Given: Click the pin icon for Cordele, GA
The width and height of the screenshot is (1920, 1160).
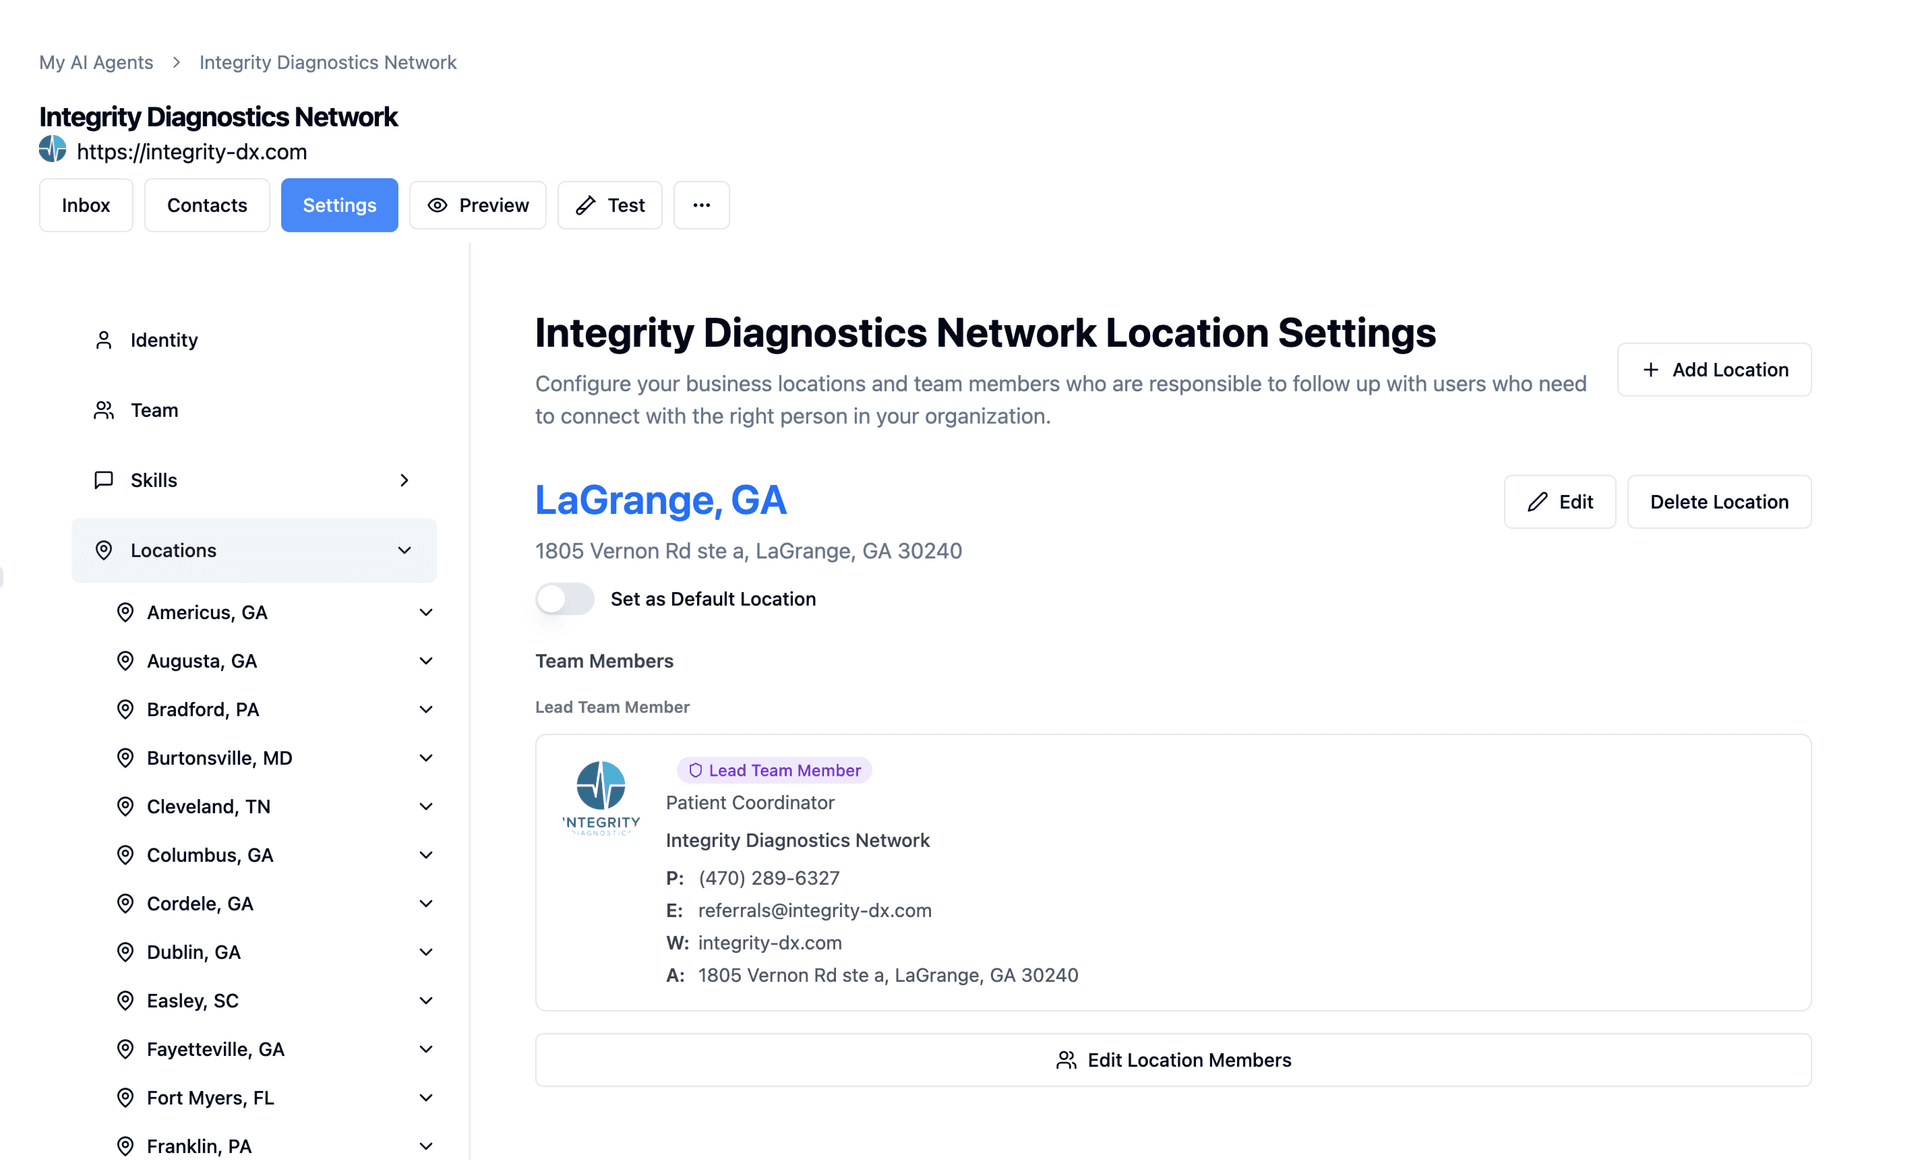Looking at the screenshot, I should 125,904.
